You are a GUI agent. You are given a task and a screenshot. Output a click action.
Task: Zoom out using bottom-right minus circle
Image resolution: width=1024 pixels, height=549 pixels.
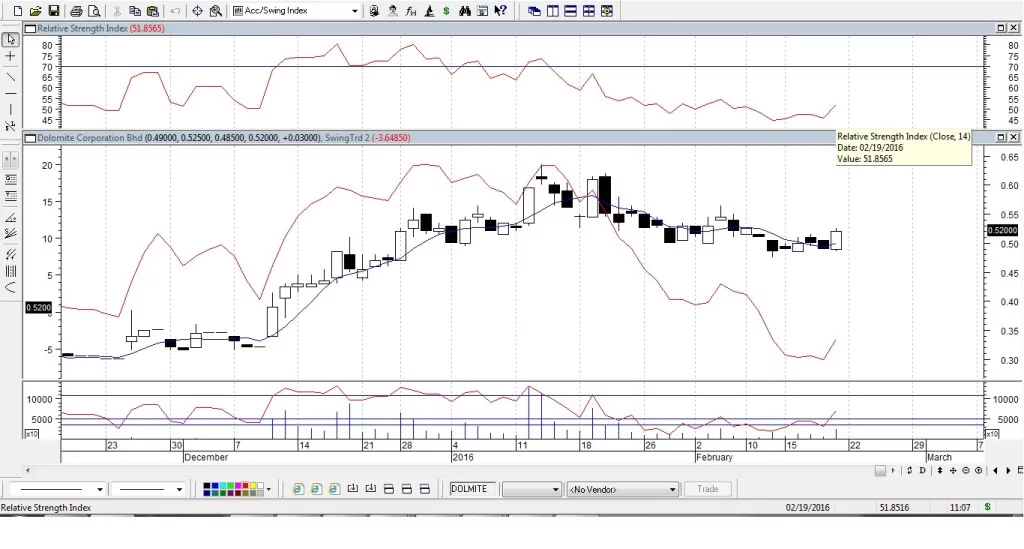pyautogui.click(x=965, y=470)
